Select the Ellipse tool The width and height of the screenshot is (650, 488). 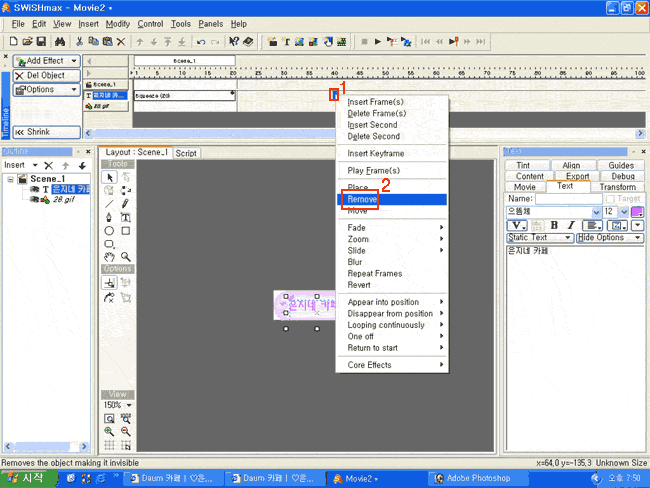[109, 231]
